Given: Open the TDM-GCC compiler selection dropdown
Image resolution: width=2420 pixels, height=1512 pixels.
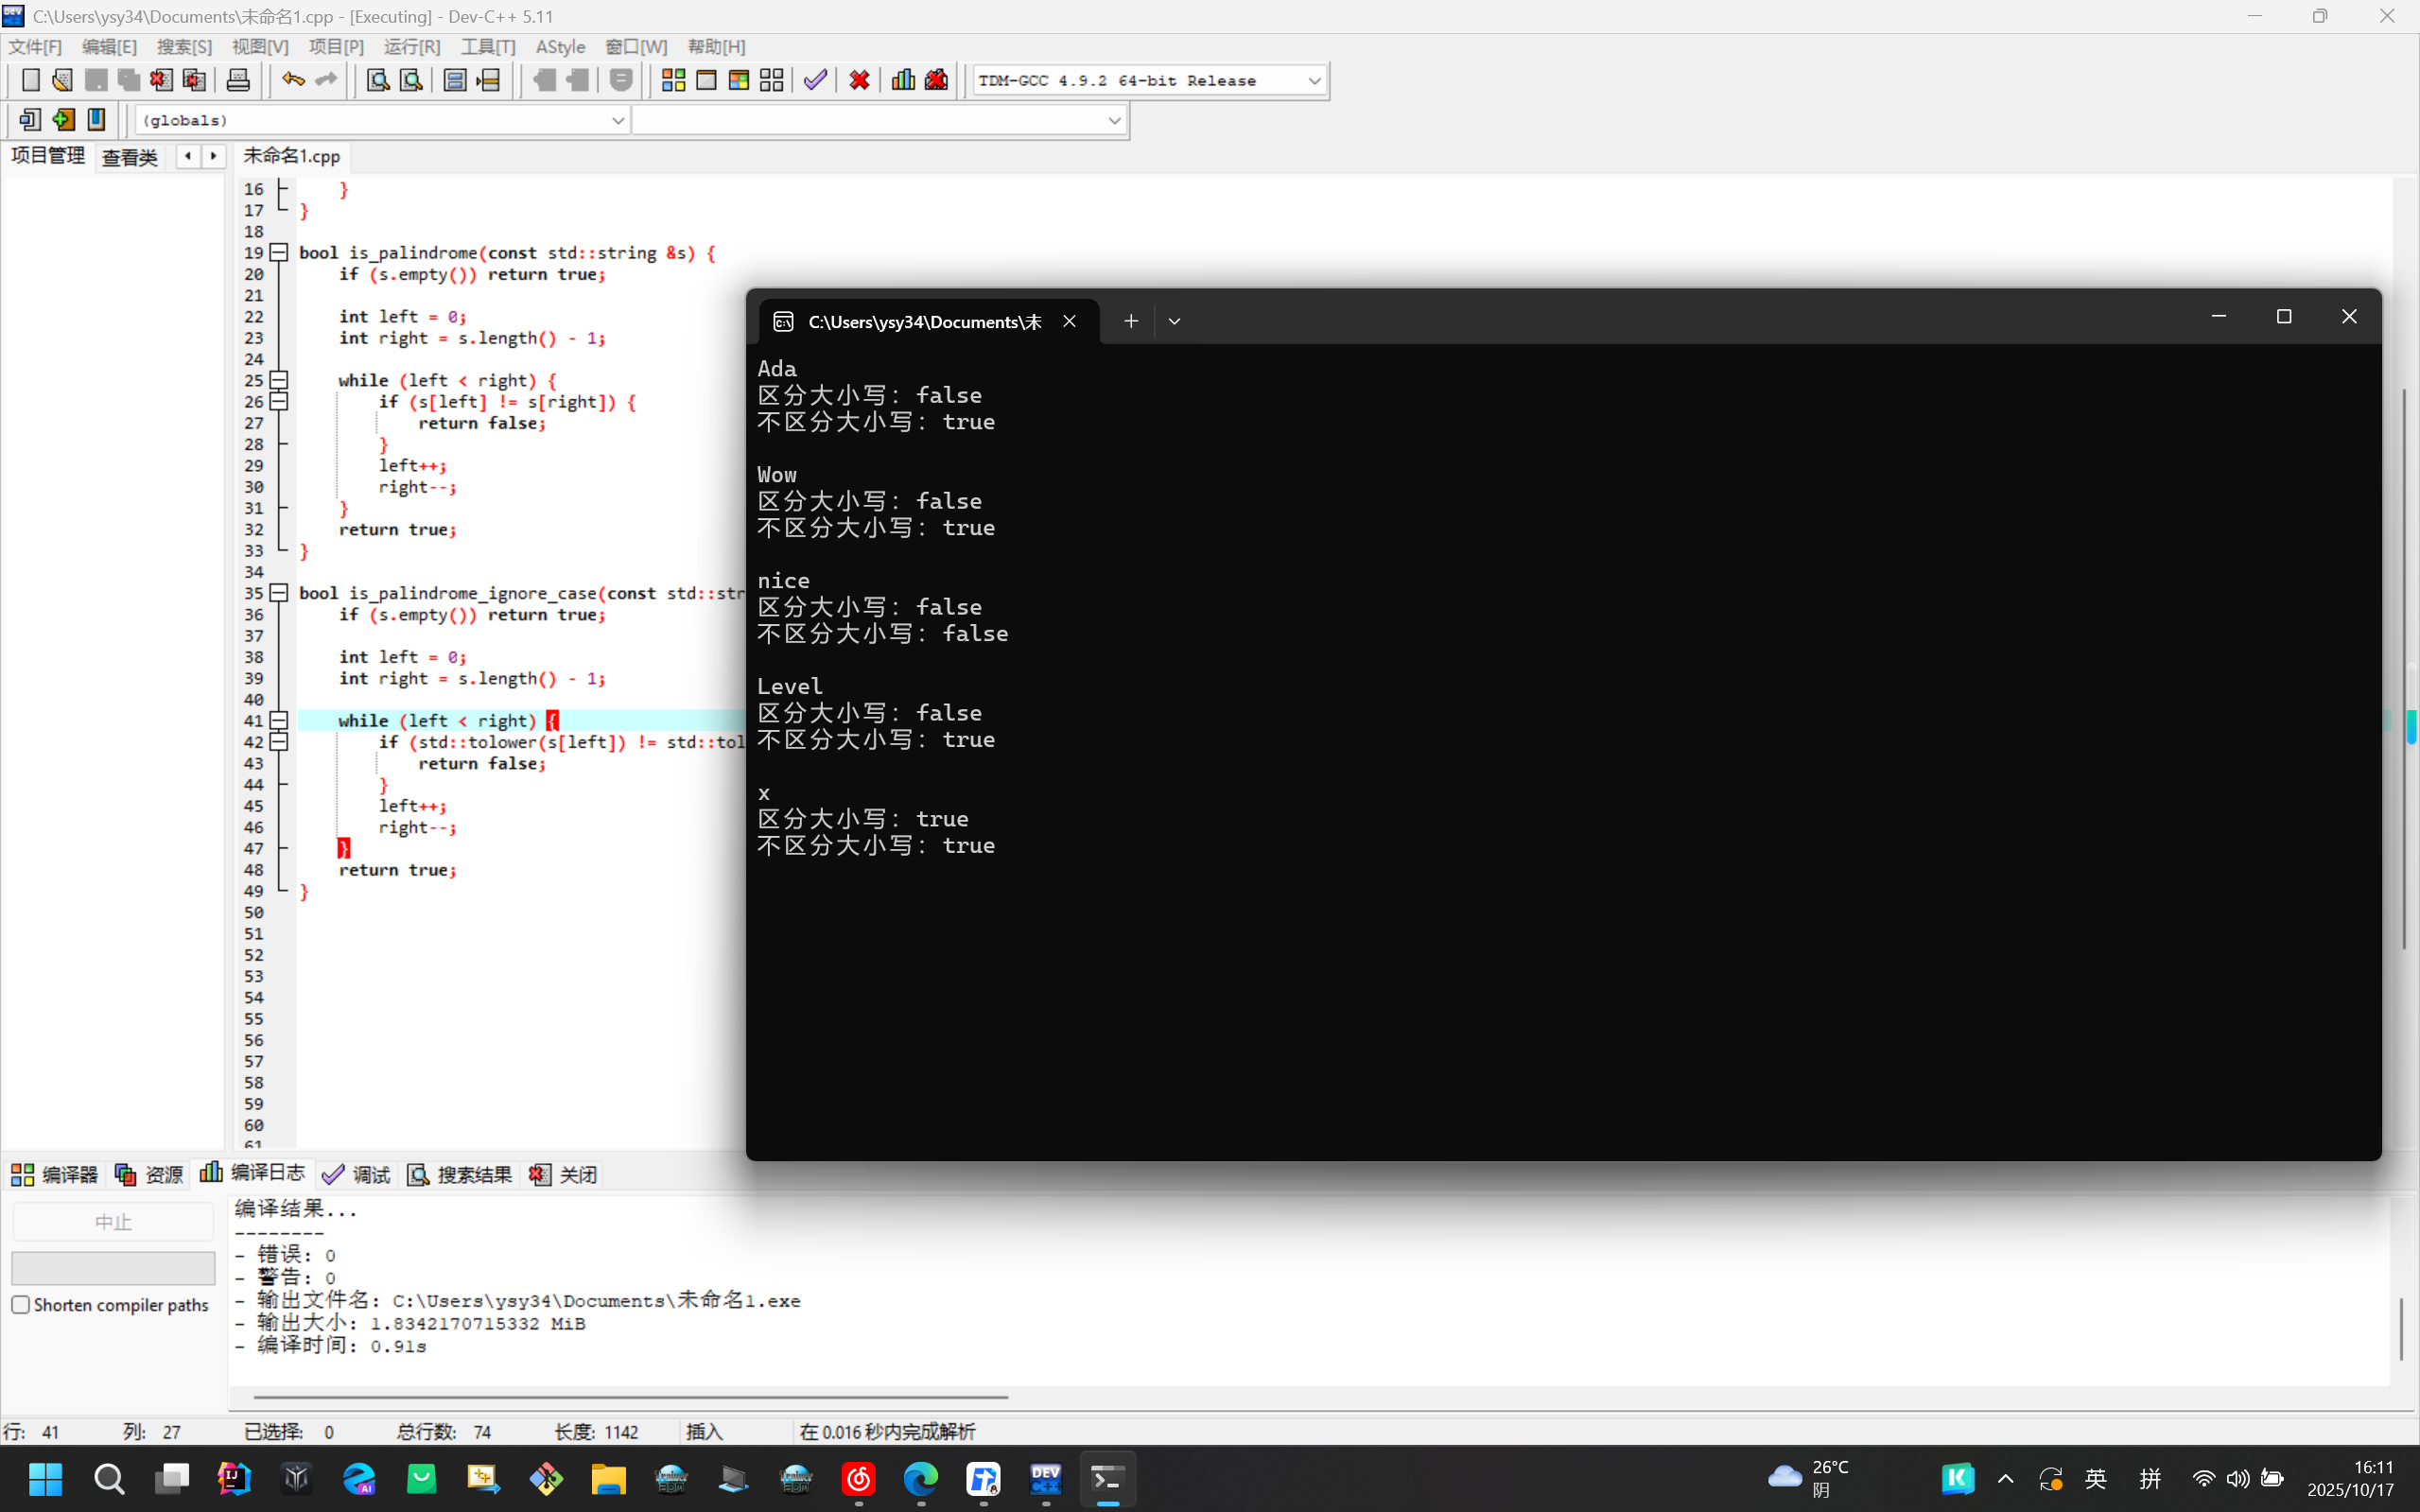Looking at the screenshot, I should tap(1314, 81).
